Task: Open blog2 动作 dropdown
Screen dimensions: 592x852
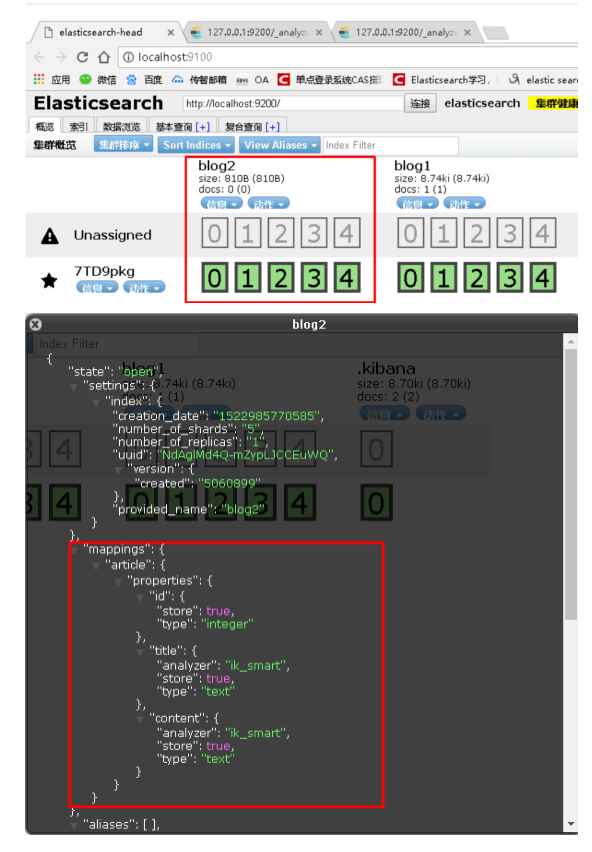Action: click(269, 204)
